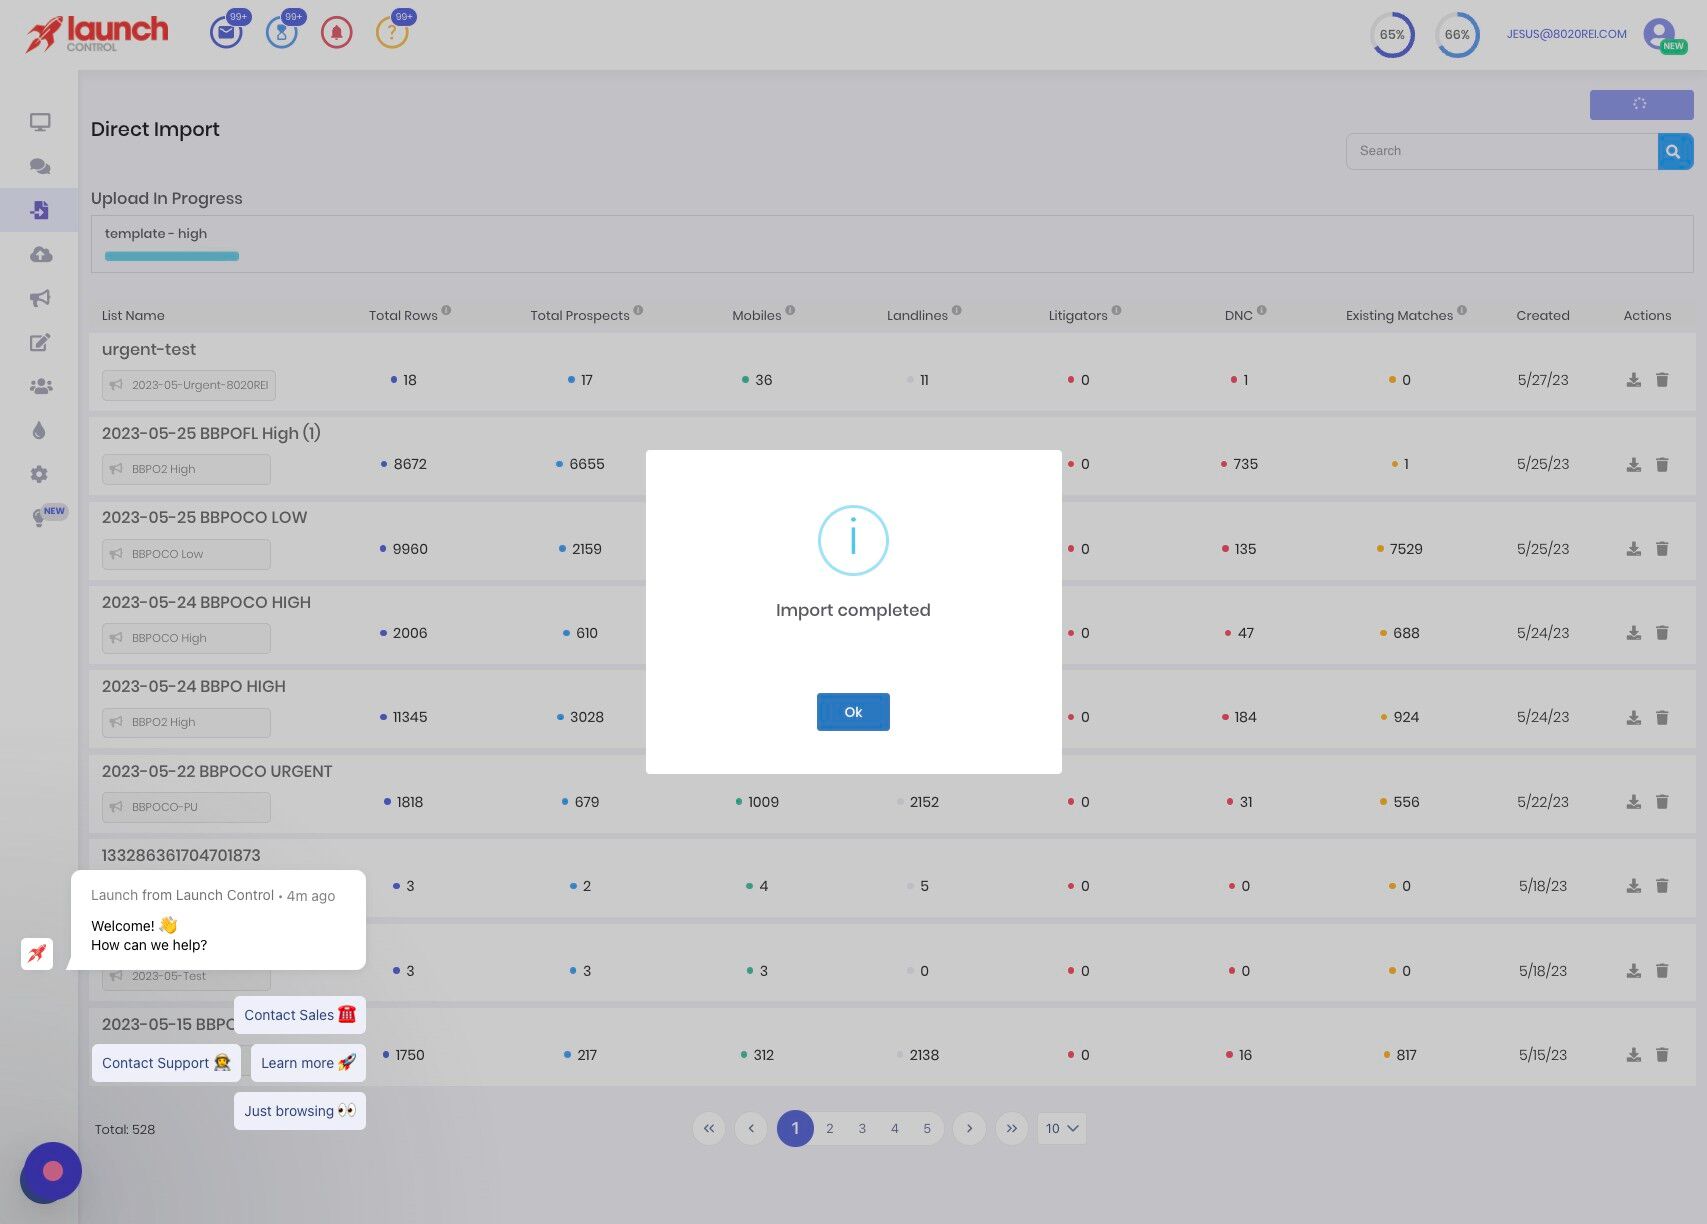Open the team members icon in sidebar
1707x1224 pixels.
40,386
